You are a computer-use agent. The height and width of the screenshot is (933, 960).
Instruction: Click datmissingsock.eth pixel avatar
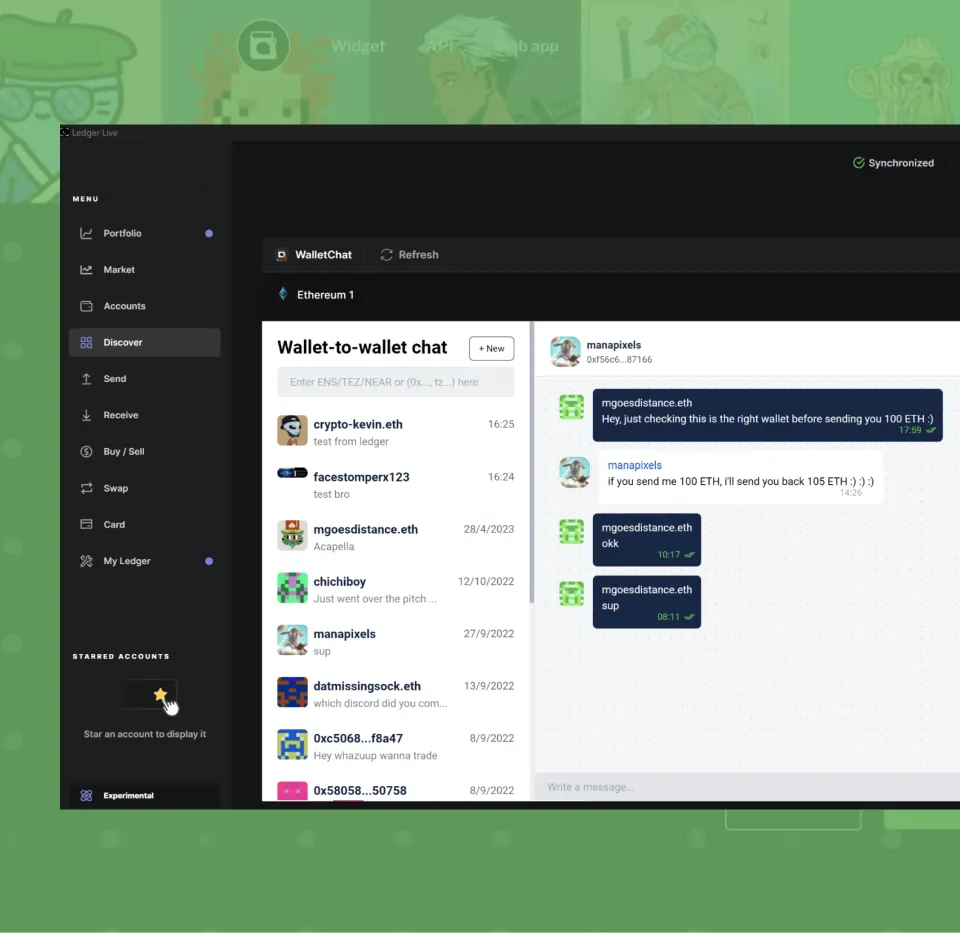(x=293, y=692)
